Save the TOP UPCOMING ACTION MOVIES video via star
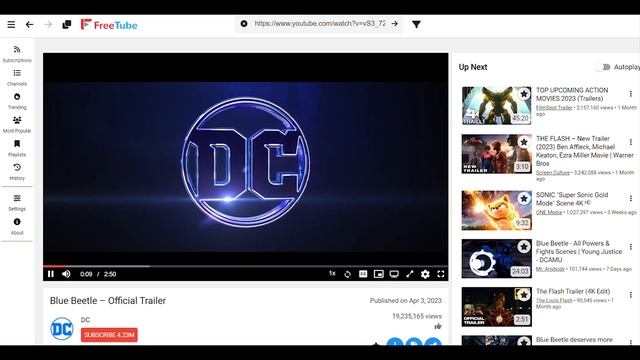 point(524,94)
